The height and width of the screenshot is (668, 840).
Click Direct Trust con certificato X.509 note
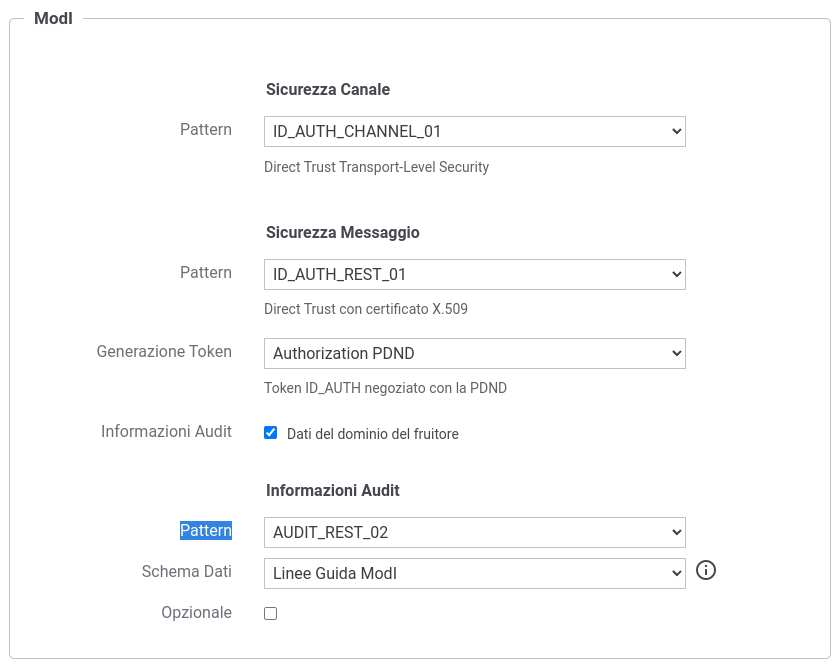click(x=366, y=309)
